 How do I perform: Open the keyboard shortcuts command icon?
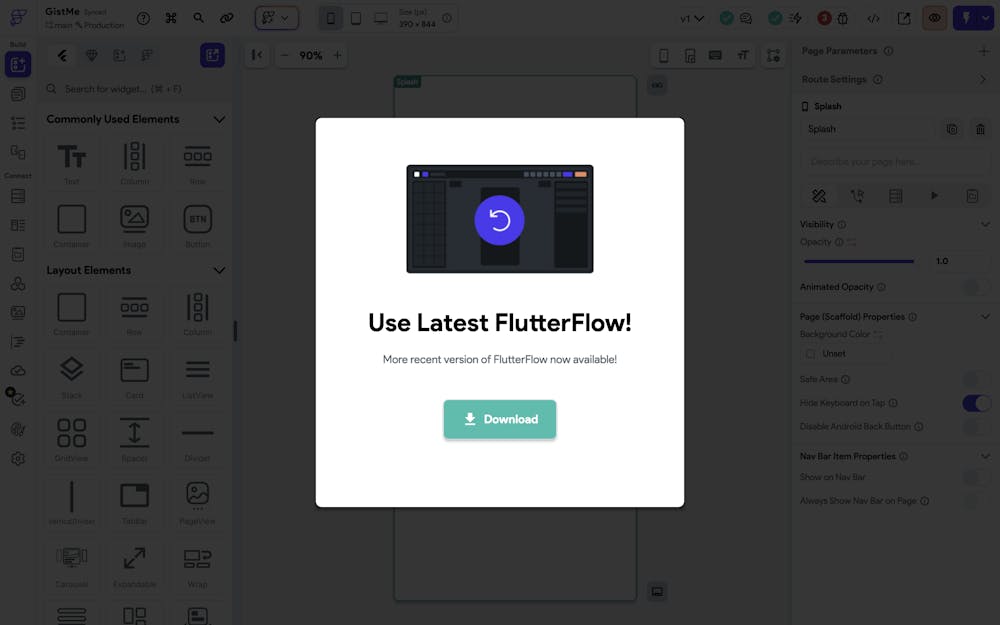point(171,18)
